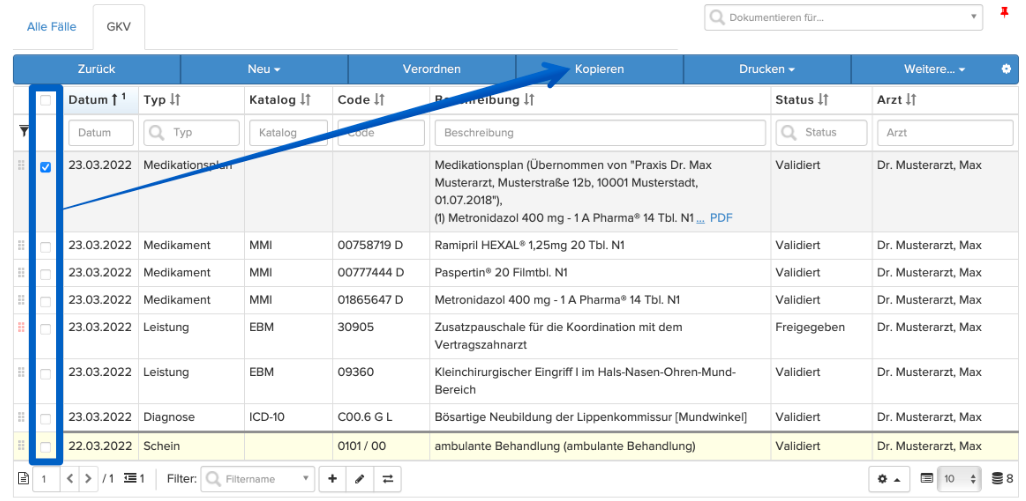
Task: Select the GKV tab
Action: click(118, 27)
